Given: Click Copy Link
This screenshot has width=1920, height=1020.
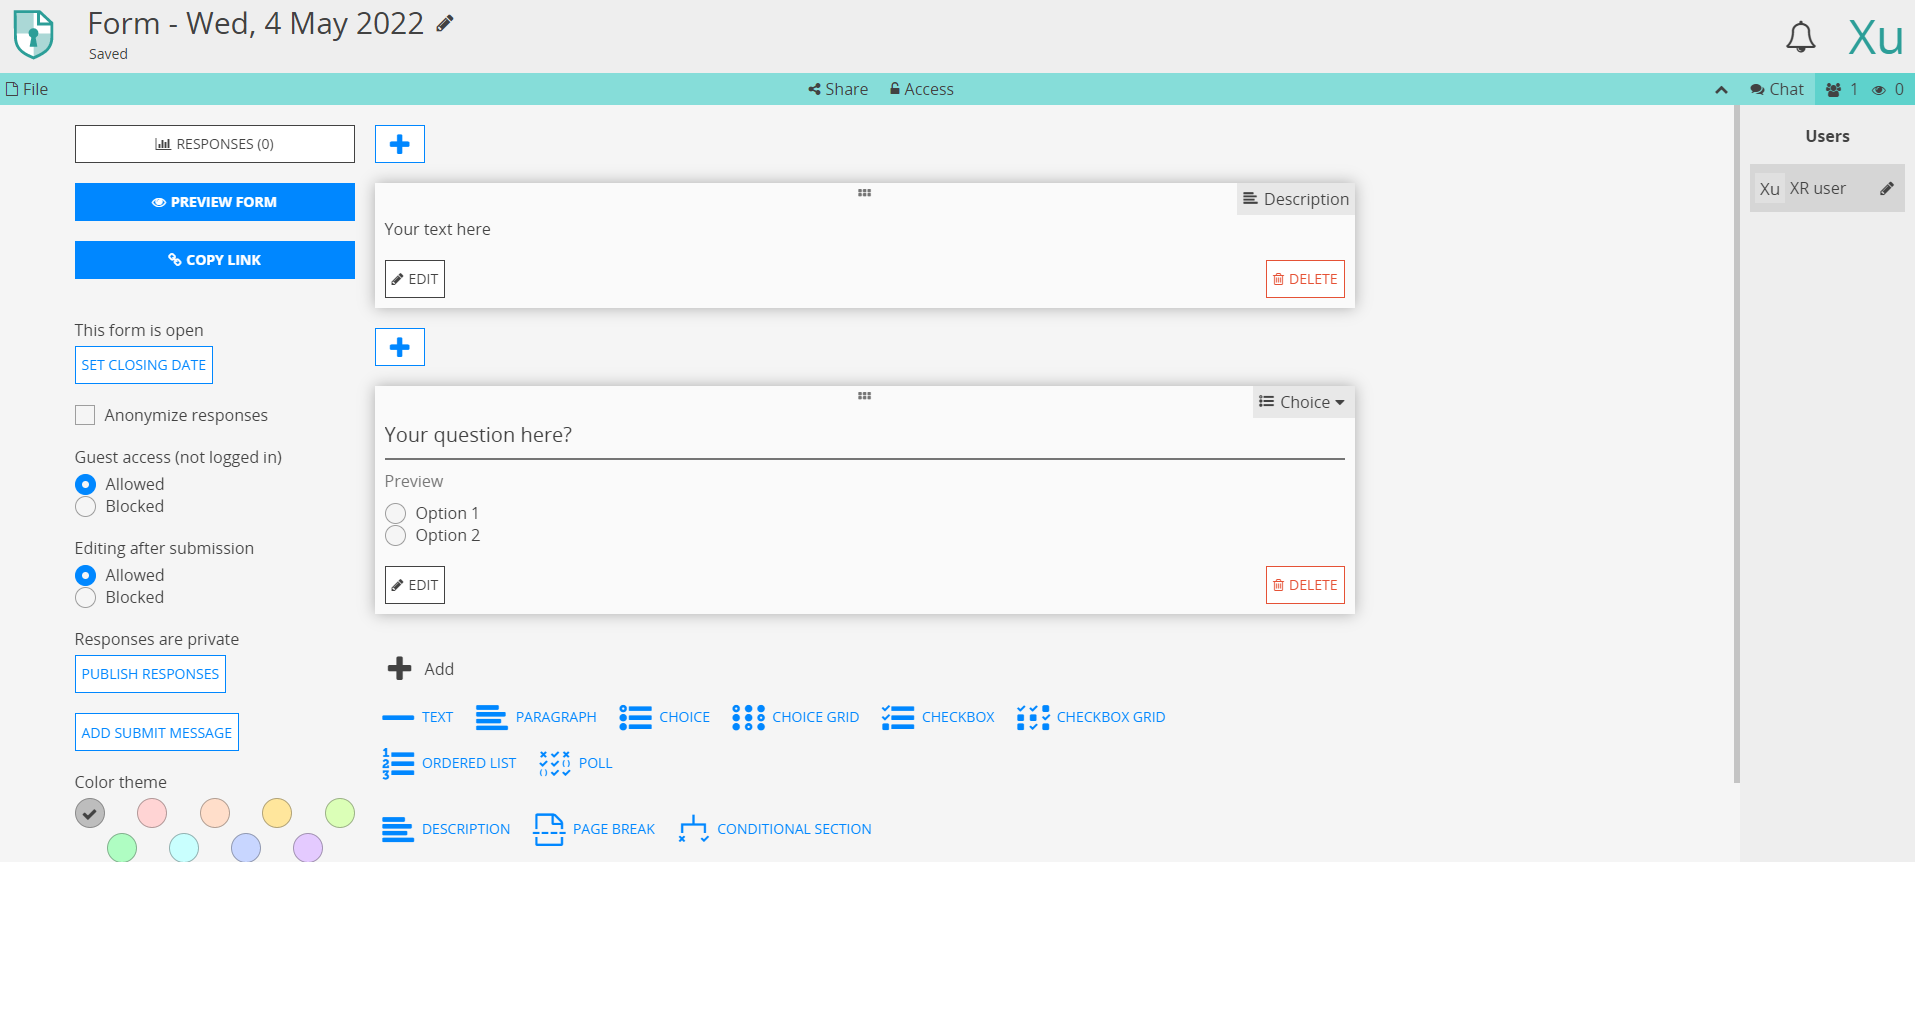Looking at the screenshot, I should pos(215,260).
